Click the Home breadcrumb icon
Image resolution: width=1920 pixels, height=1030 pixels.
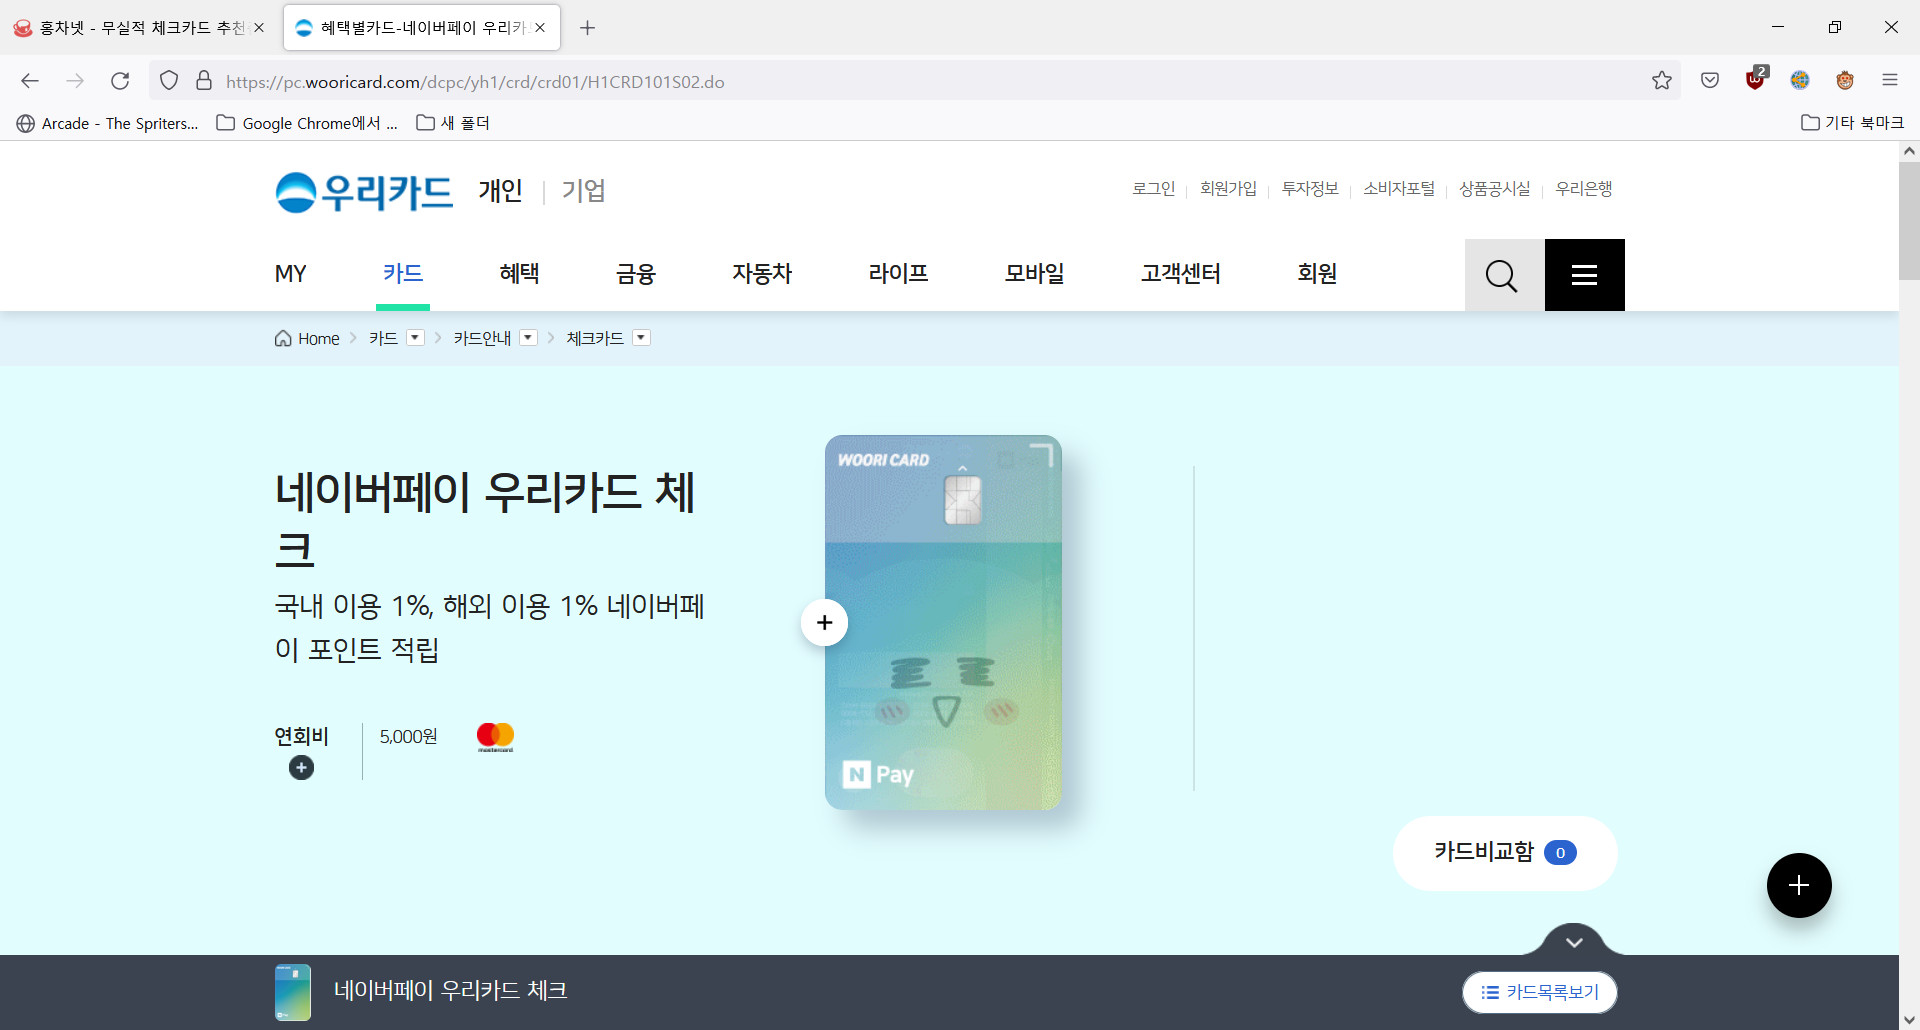click(283, 339)
